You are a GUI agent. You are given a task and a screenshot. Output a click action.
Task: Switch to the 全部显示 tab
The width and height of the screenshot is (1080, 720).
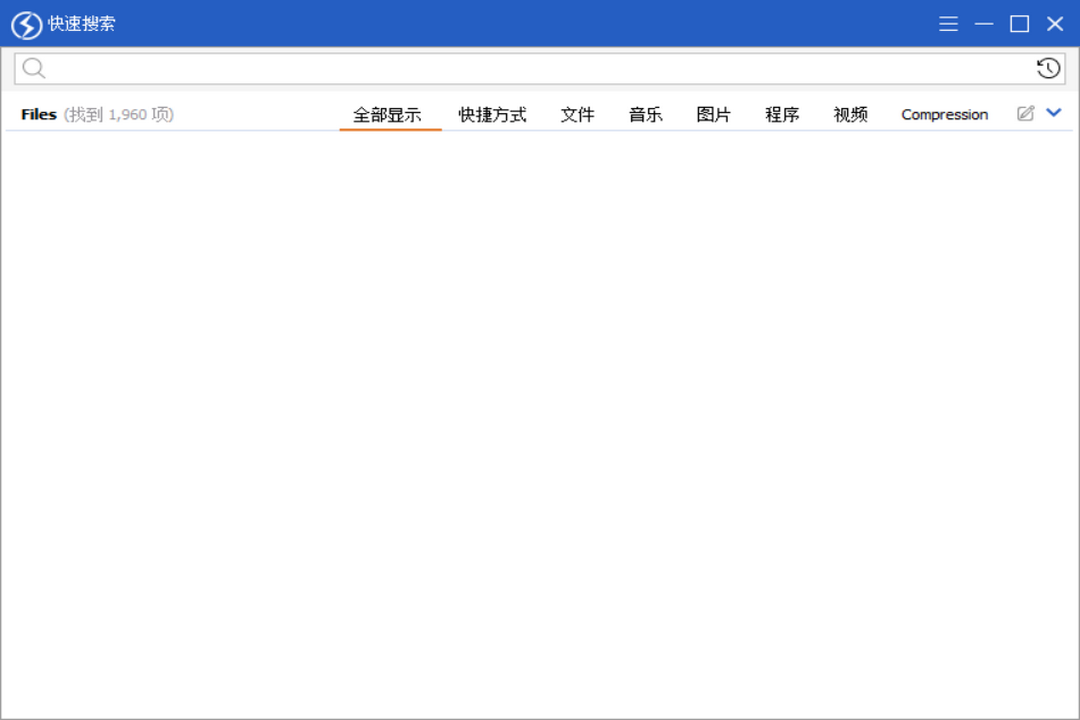click(x=390, y=114)
